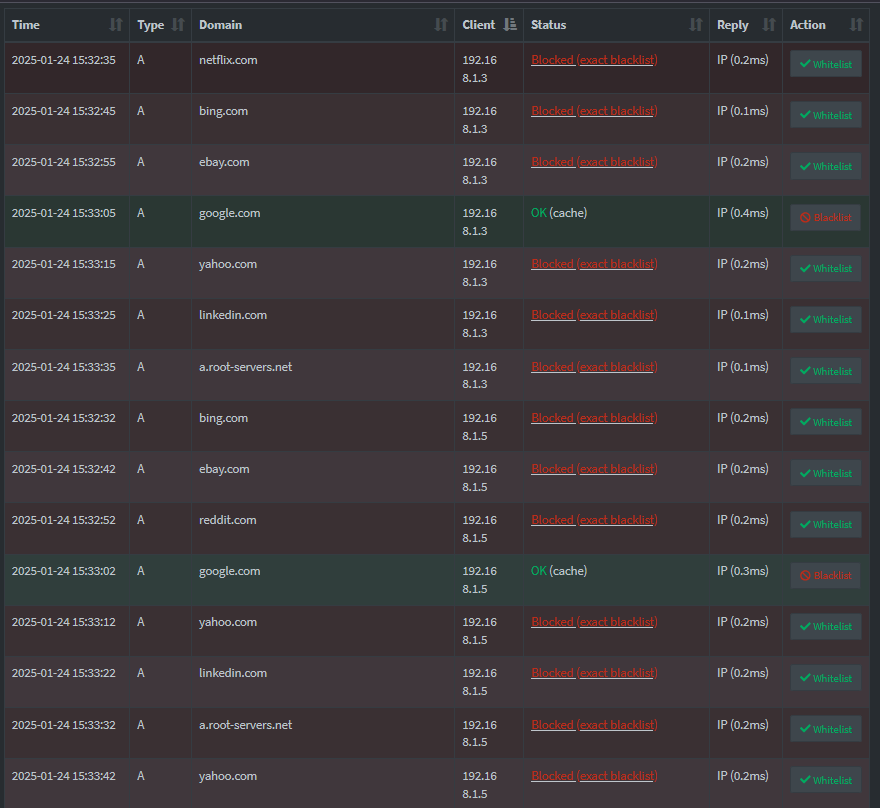Screen dimensions: 880x808
Task: Click google.com domain in 15:33:02 row
Action: [230, 571]
